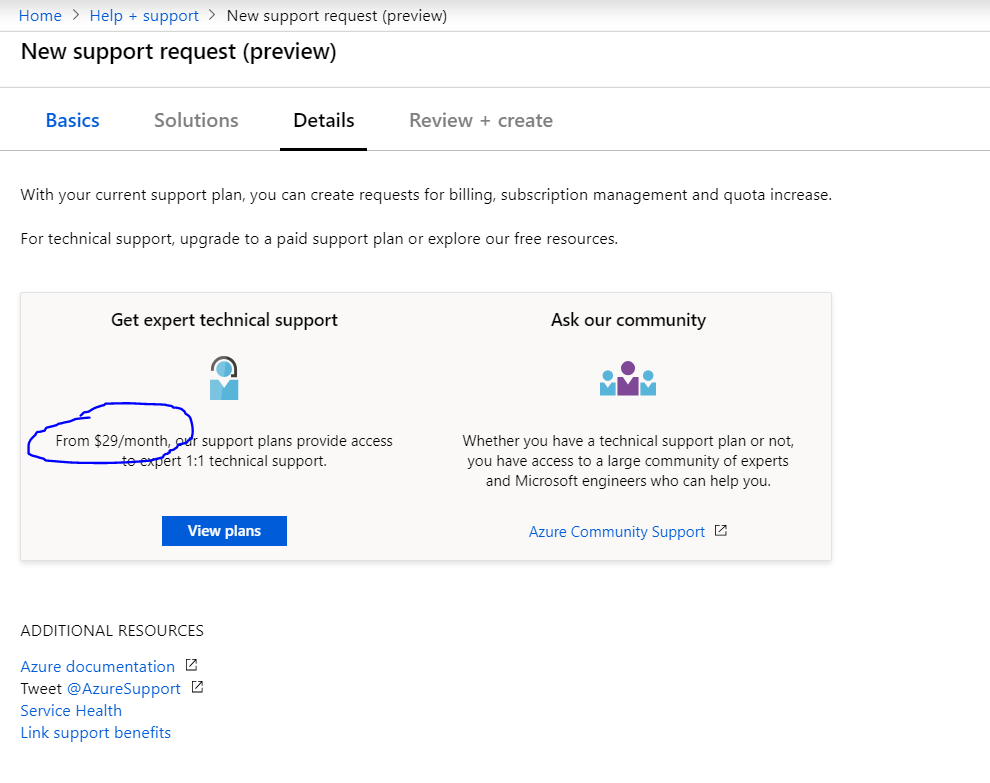Click the 'From $29/month' support plan text

[x=112, y=441]
